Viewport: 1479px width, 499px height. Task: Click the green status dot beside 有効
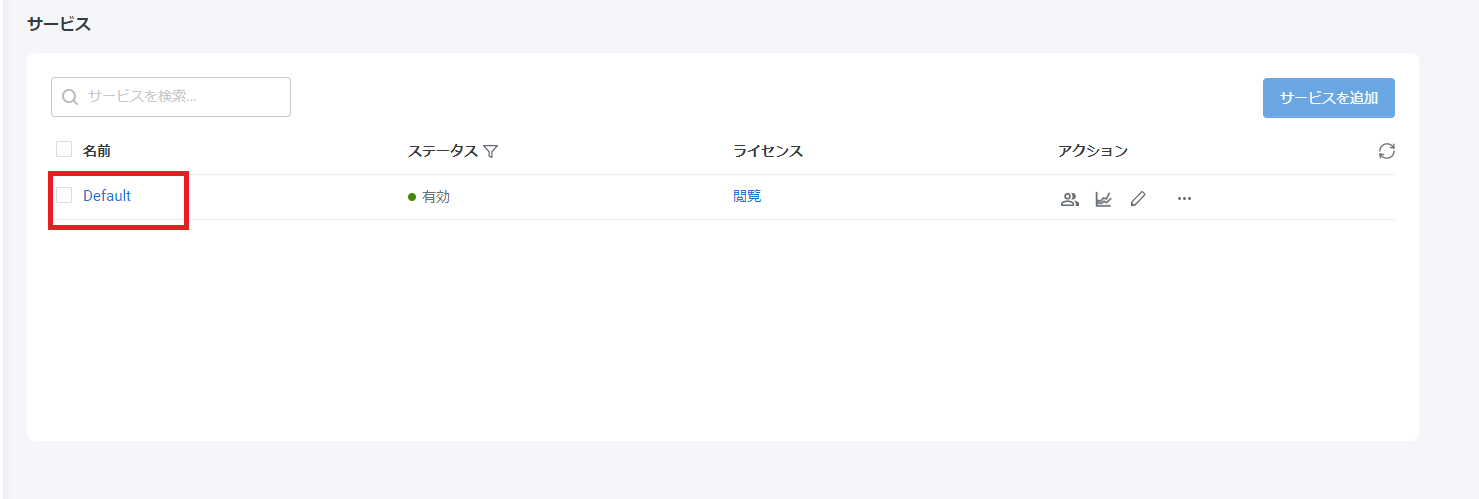pos(412,197)
